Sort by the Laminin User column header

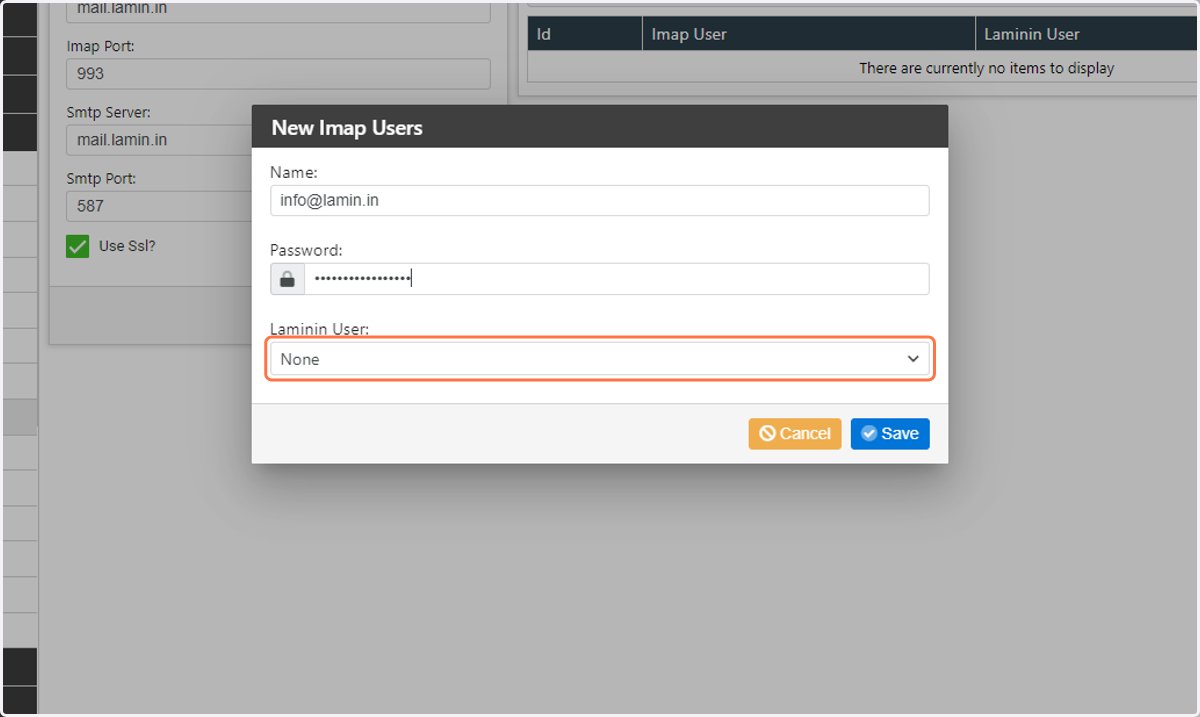coord(1087,34)
